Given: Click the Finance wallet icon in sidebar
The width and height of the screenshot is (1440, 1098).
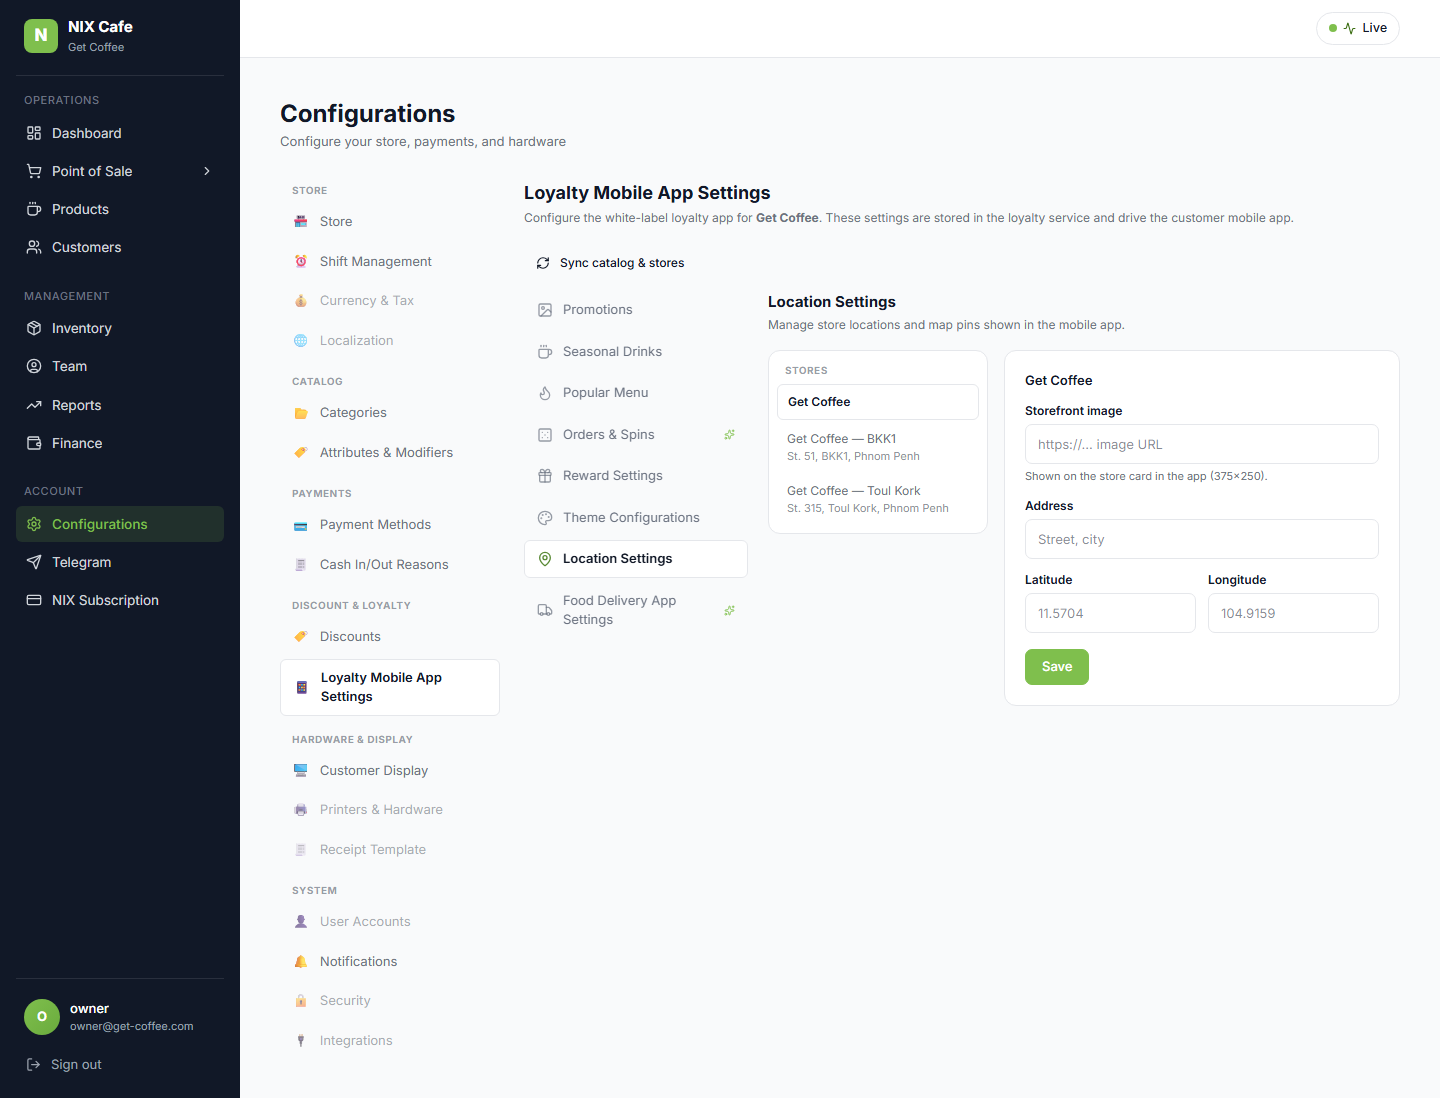Looking at the screenshot, I should pos(34,443).
